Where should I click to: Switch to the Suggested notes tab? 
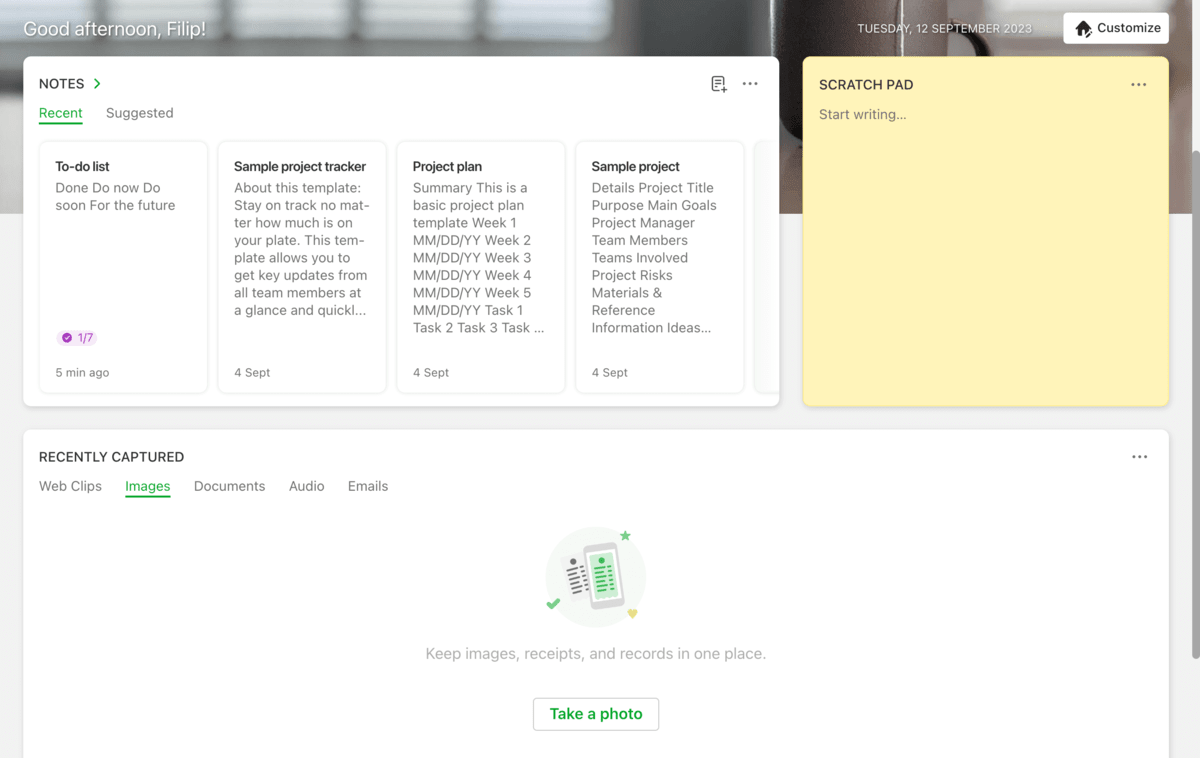tap(139, 113)
